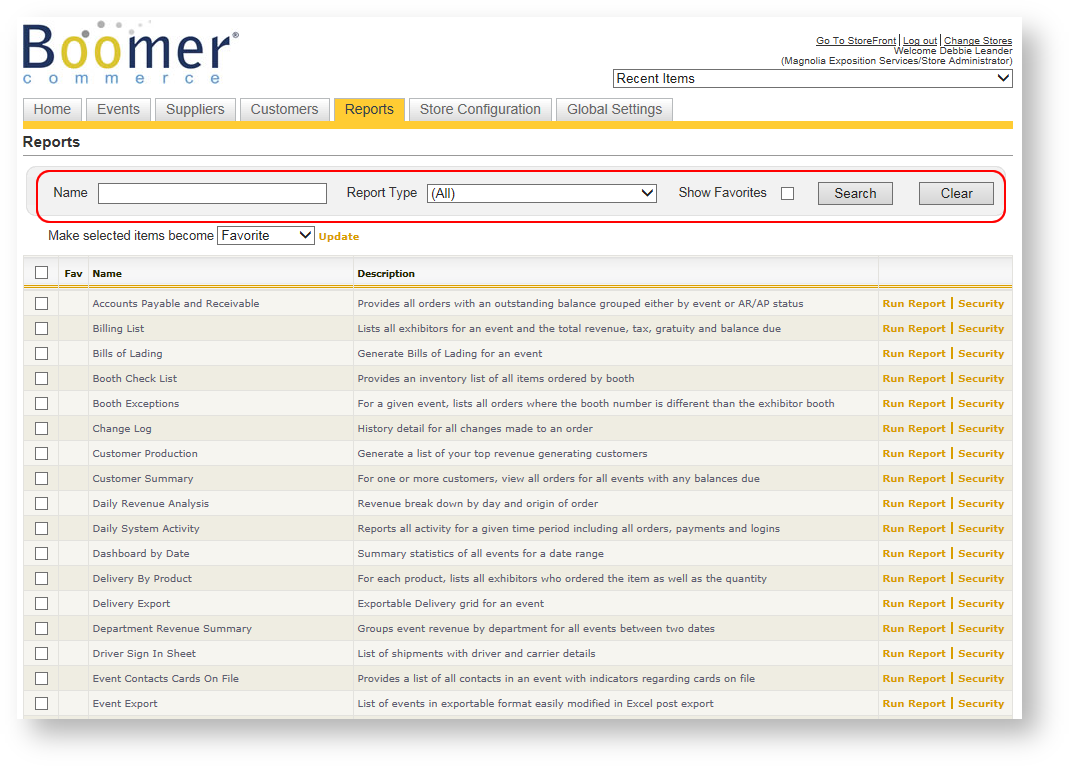Open the 'Make selected items become' dropdown

(266, 235)
